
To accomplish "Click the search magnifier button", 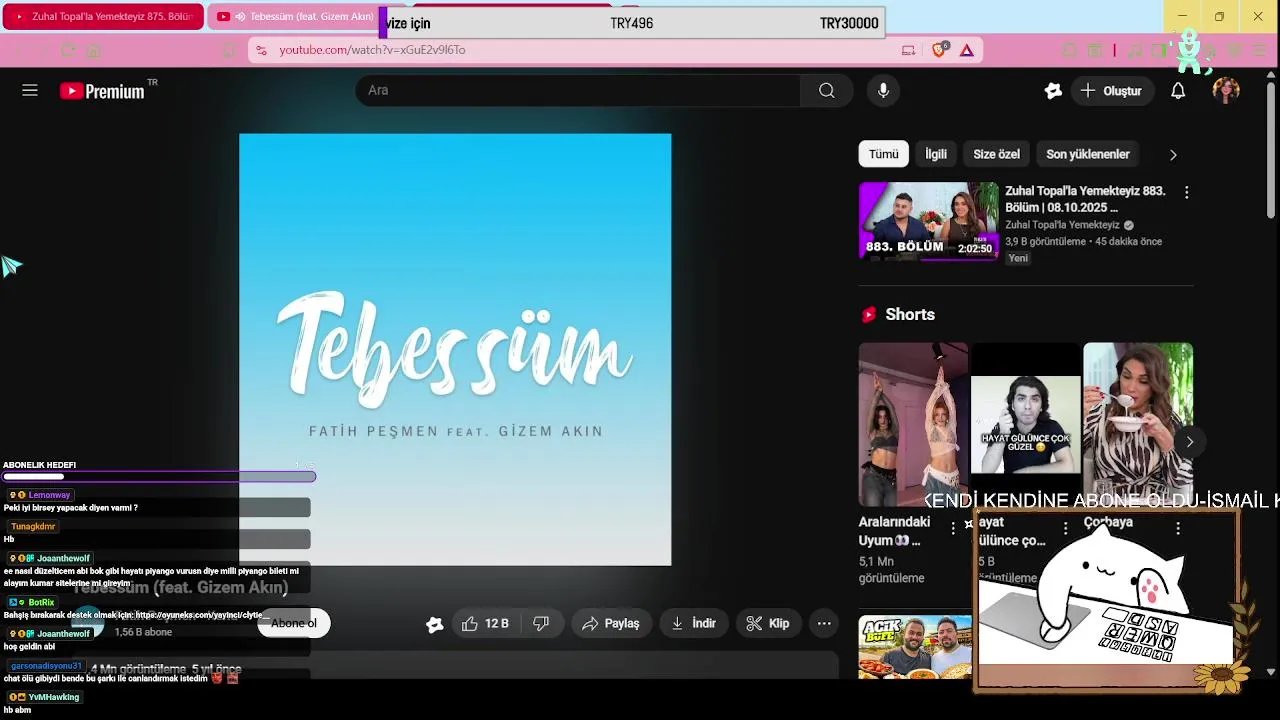I will (826, 90).
